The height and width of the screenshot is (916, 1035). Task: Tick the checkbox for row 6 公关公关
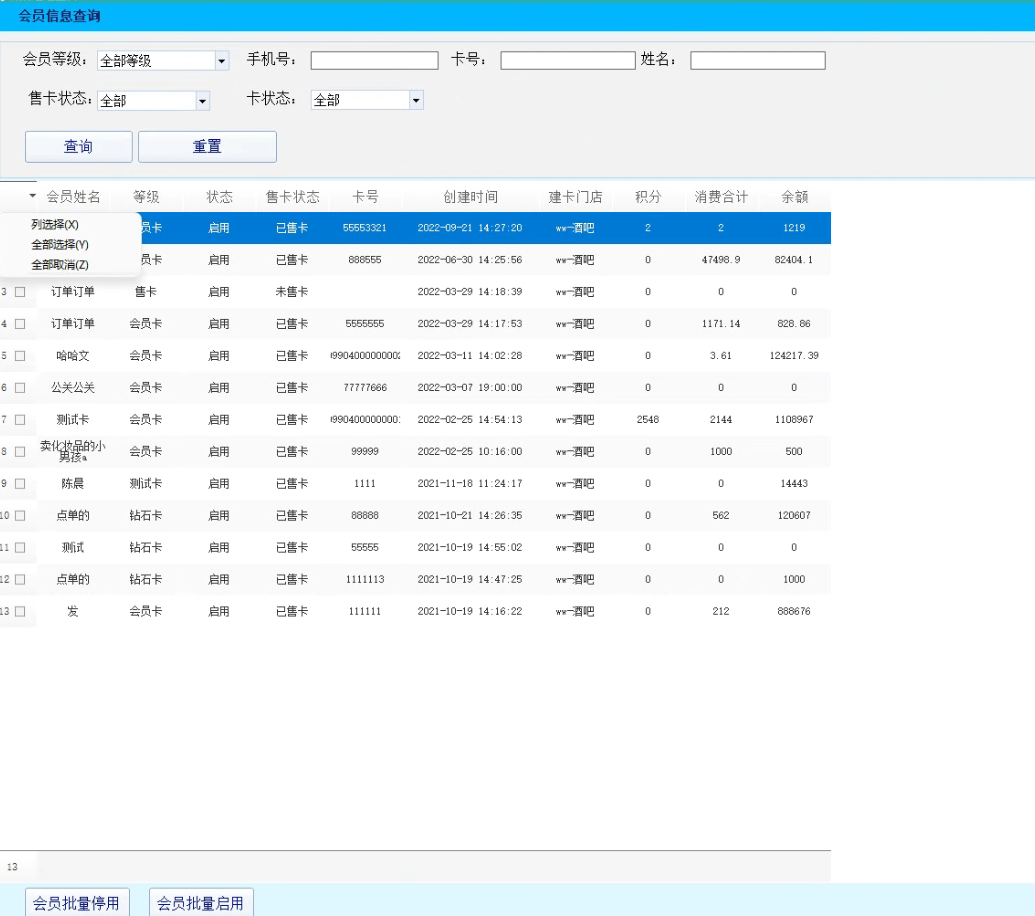(x=20, y=388)
